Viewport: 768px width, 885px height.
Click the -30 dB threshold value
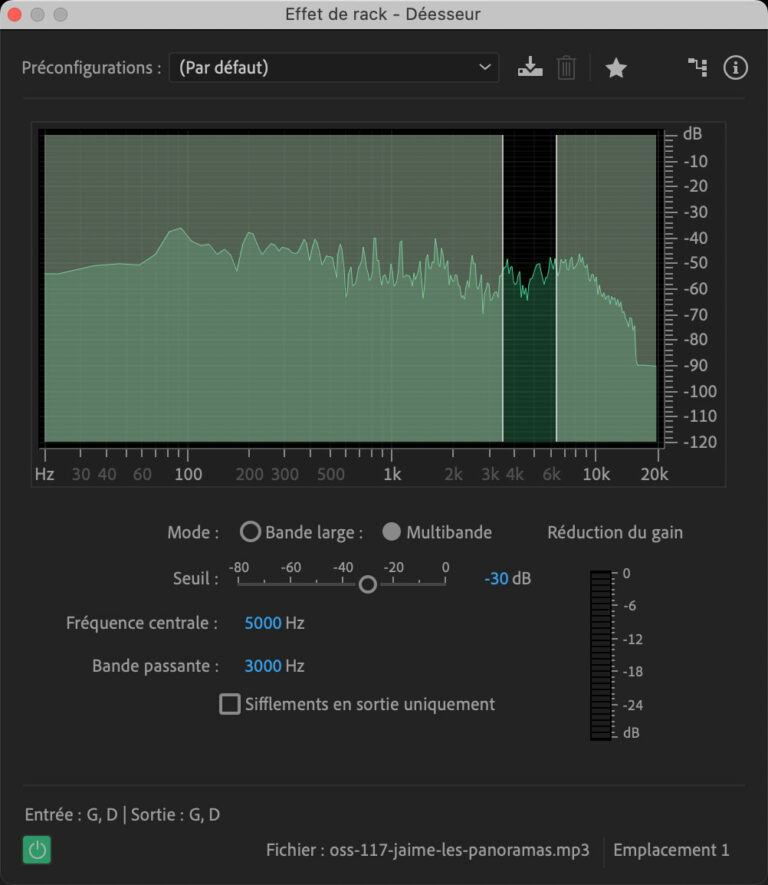coord(496,579)
